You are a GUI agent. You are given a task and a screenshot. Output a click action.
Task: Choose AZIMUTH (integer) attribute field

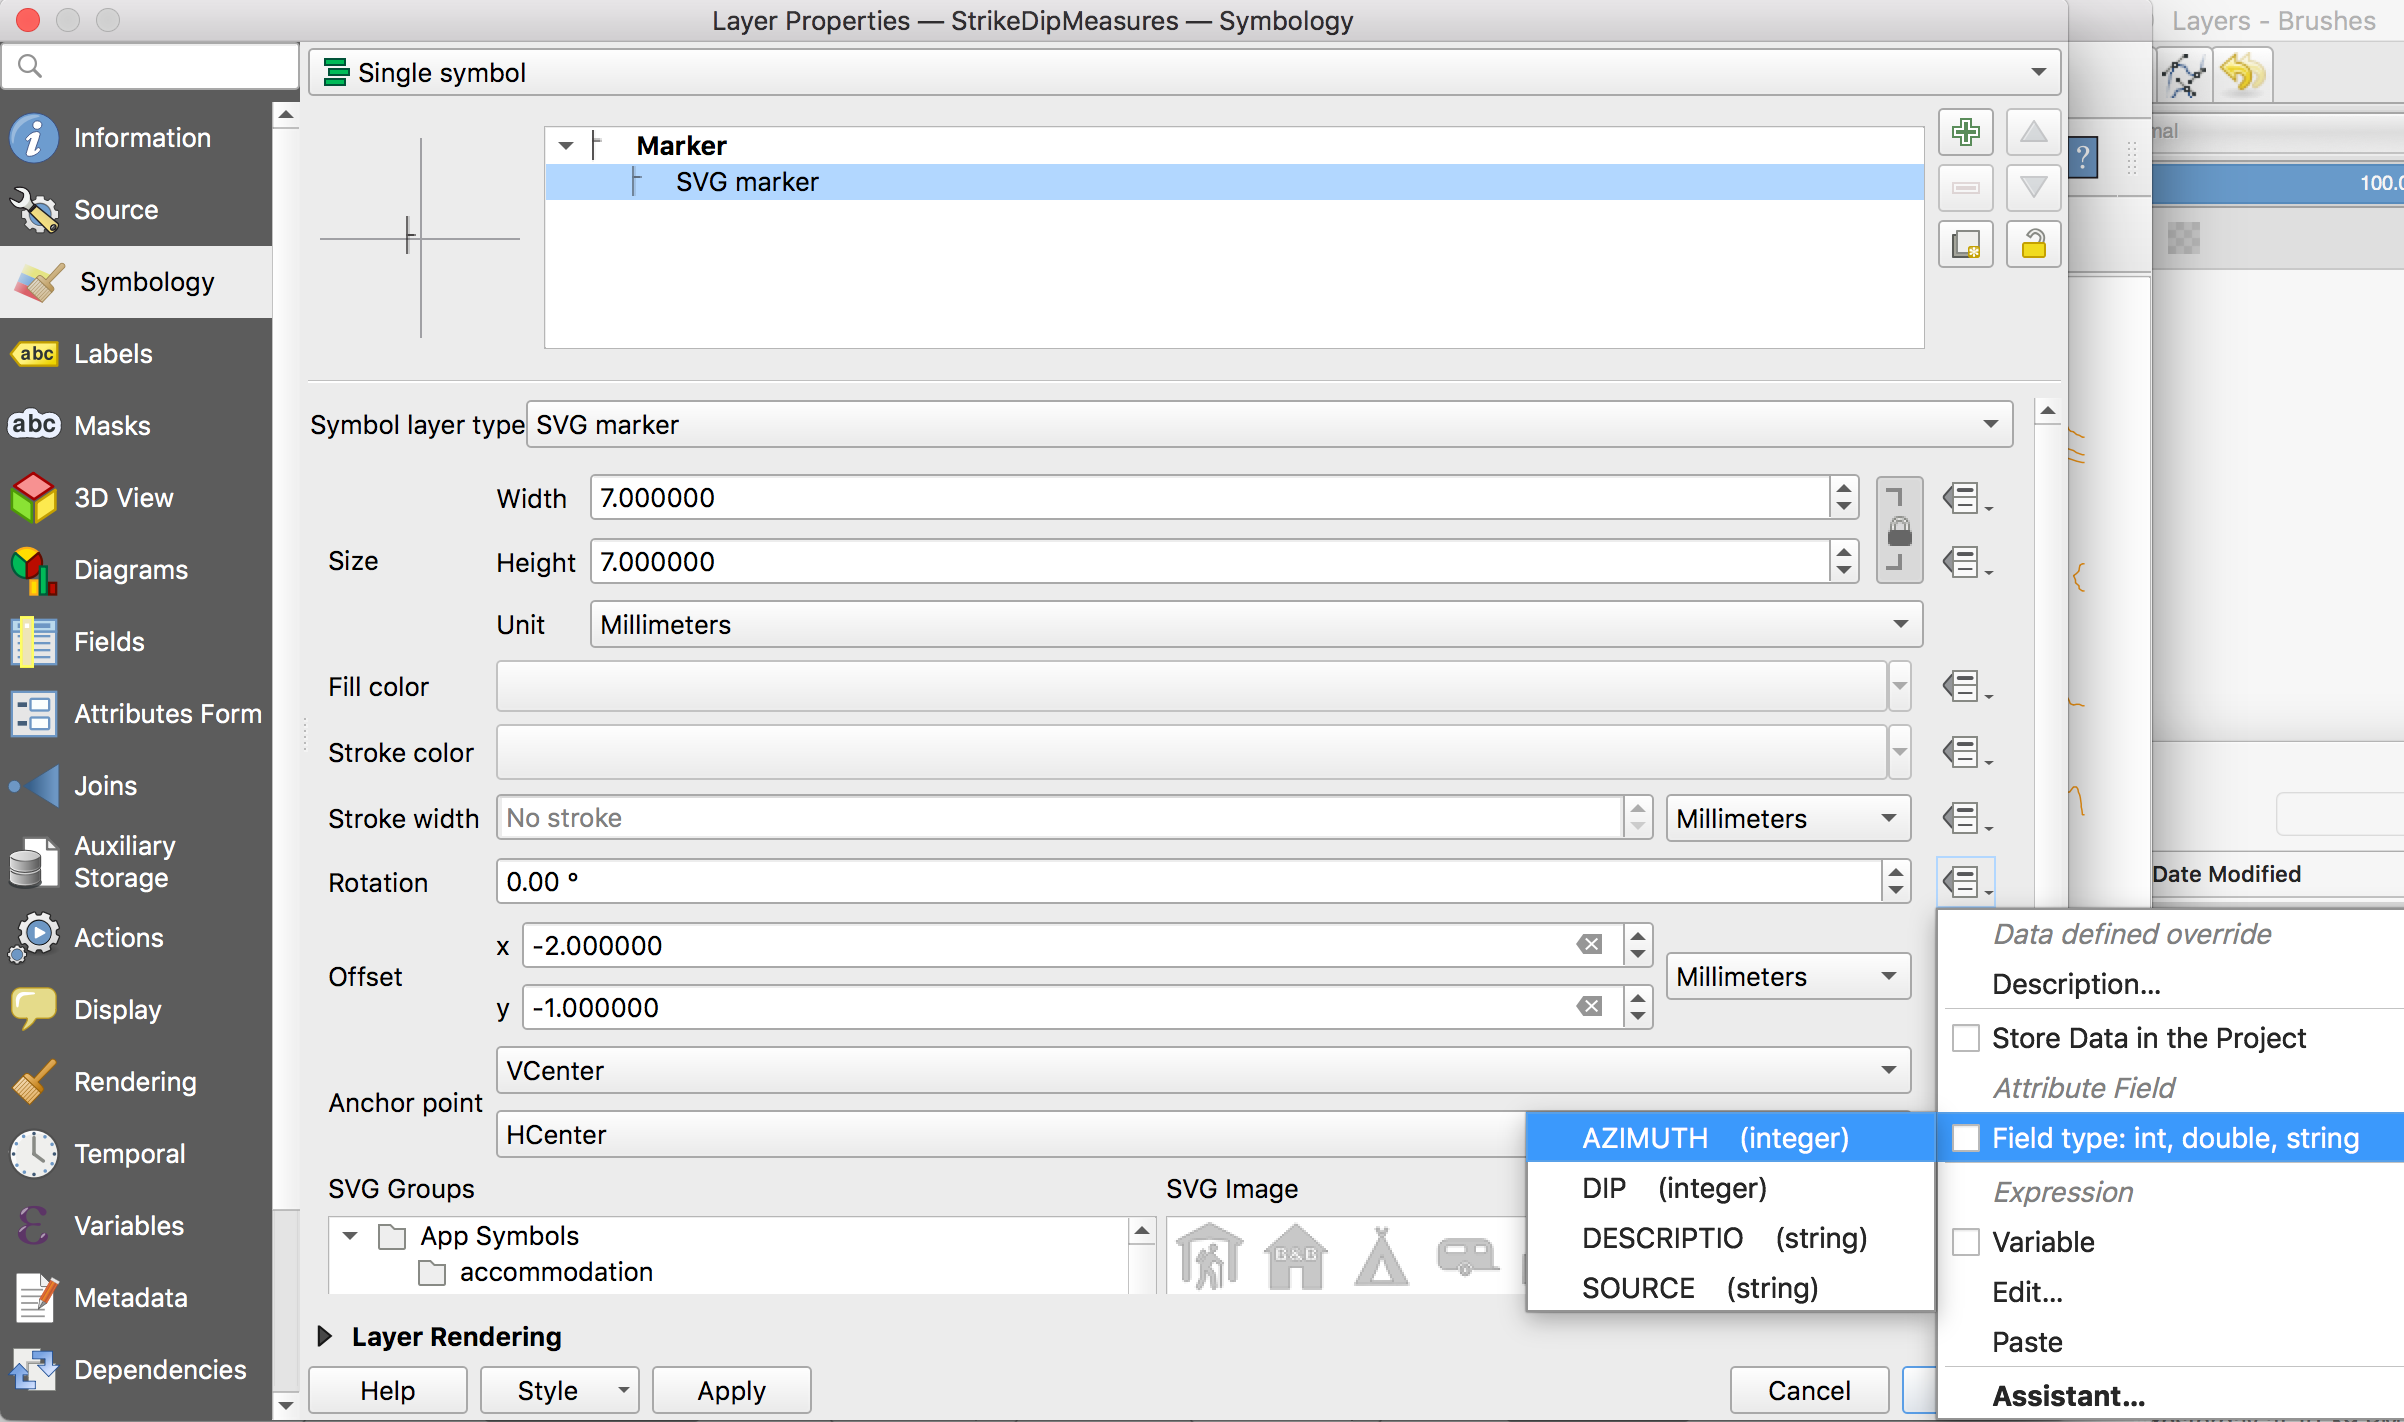click(x=1714, y=1138)
